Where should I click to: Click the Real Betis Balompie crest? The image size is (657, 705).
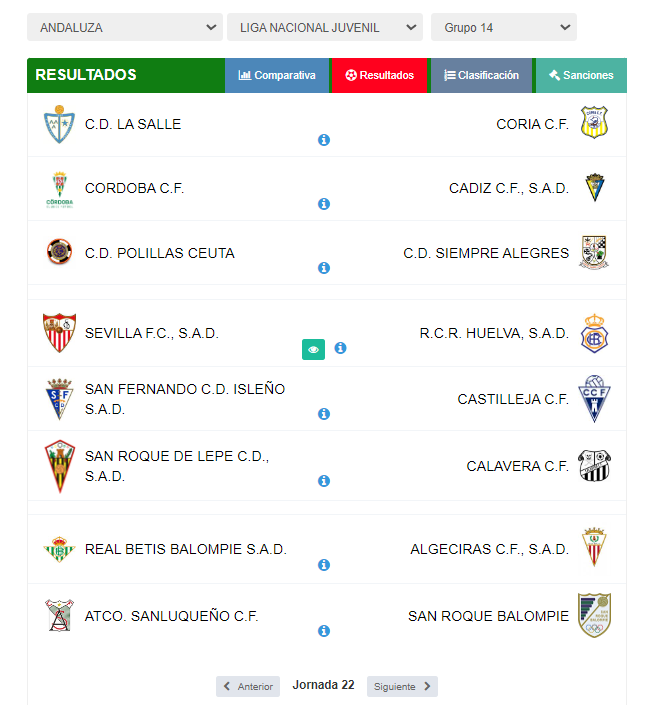59,549
